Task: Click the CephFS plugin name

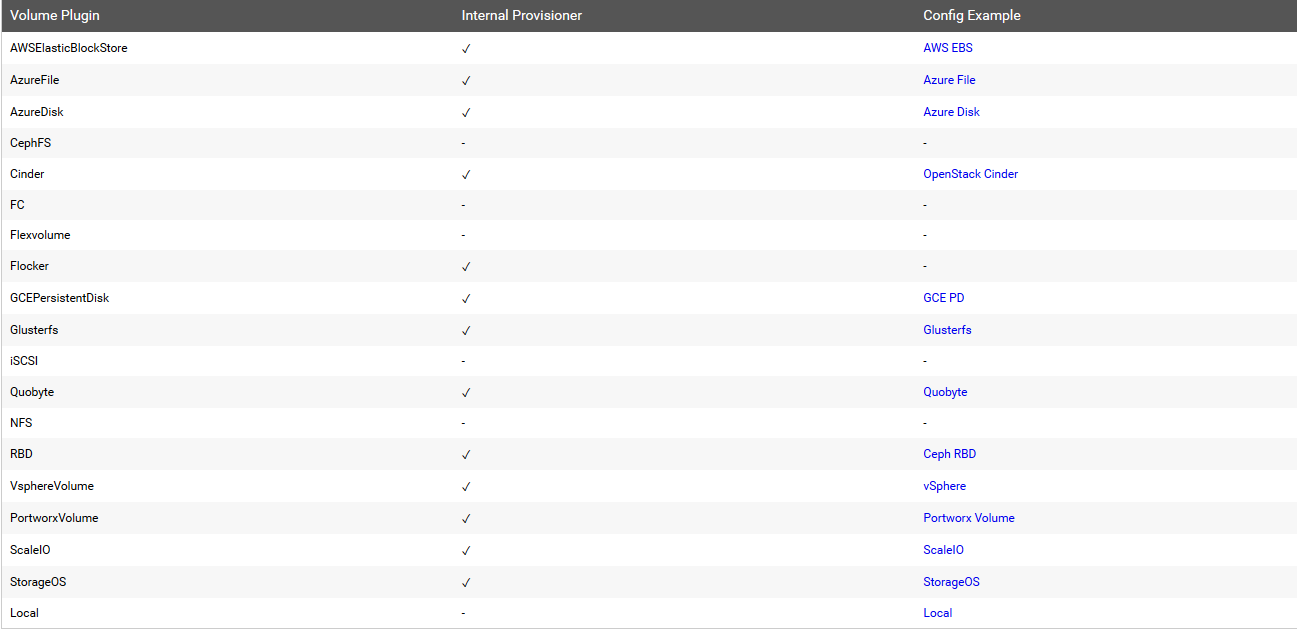Action: pyautogui.click(x=30, y=143)
